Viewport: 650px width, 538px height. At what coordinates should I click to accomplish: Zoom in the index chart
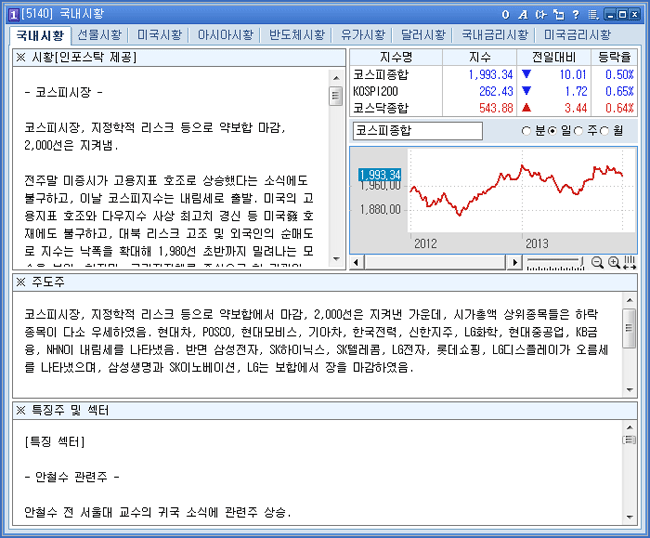coord(613,262)
